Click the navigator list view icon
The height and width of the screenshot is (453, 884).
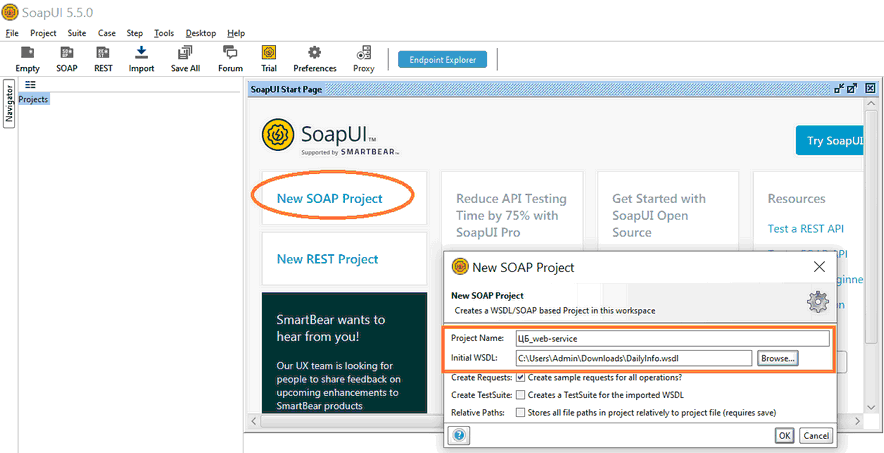[x=30, y=85]
